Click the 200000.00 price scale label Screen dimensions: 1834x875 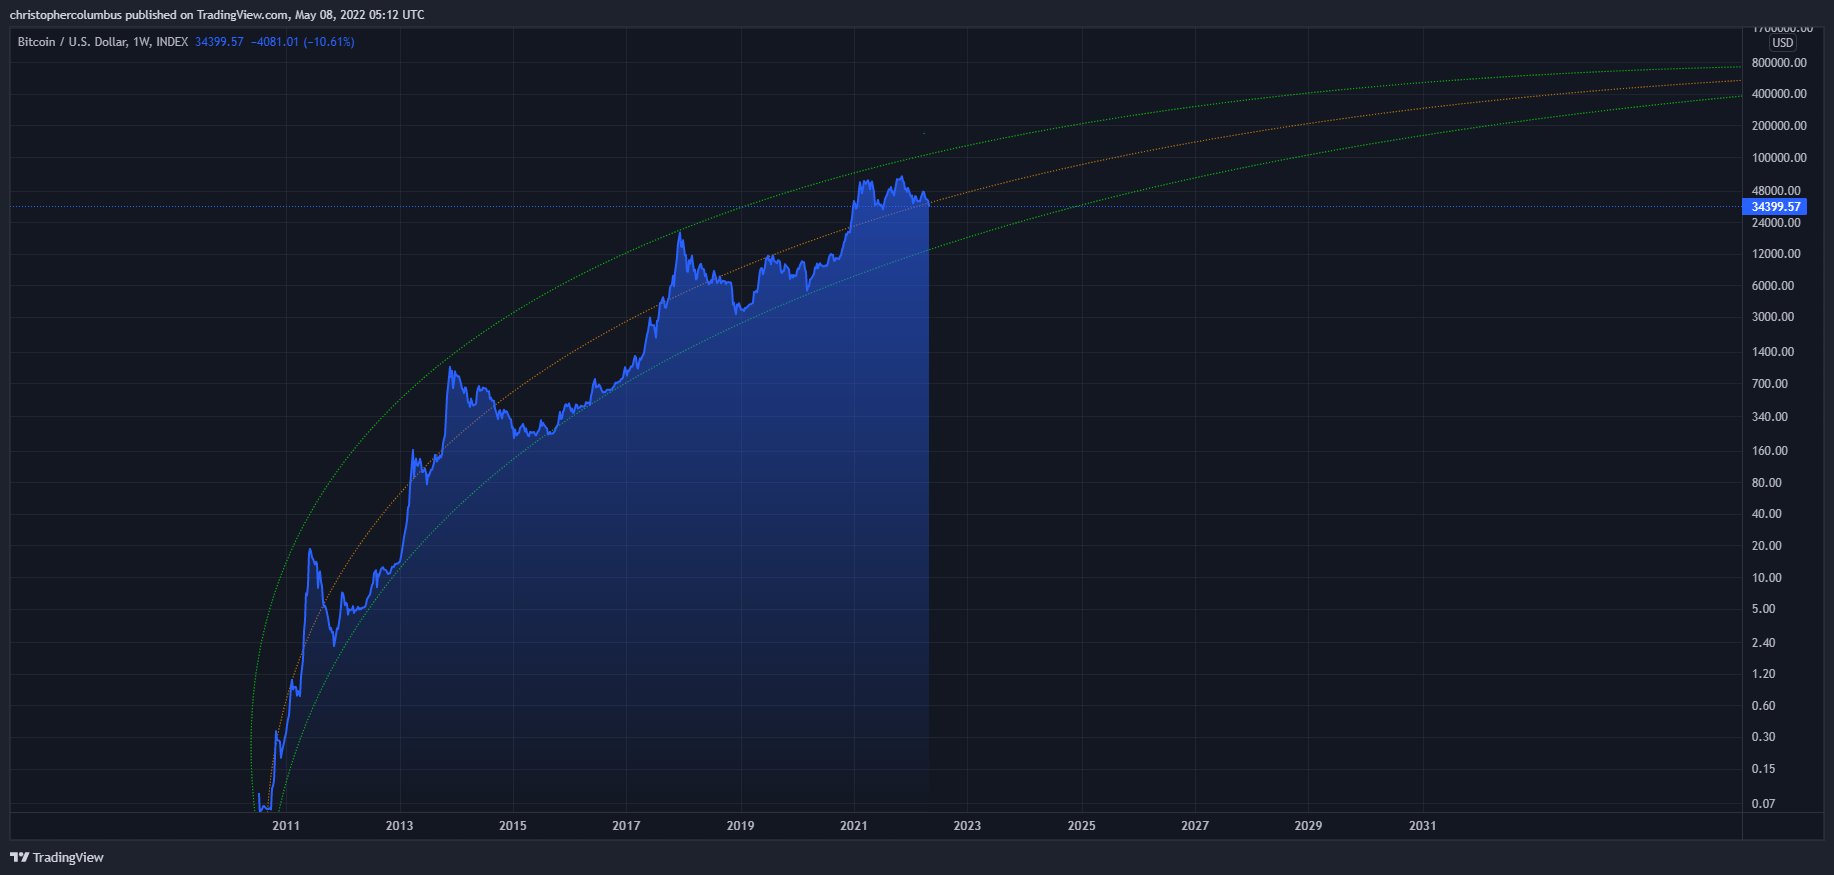tap(1779, 126)
